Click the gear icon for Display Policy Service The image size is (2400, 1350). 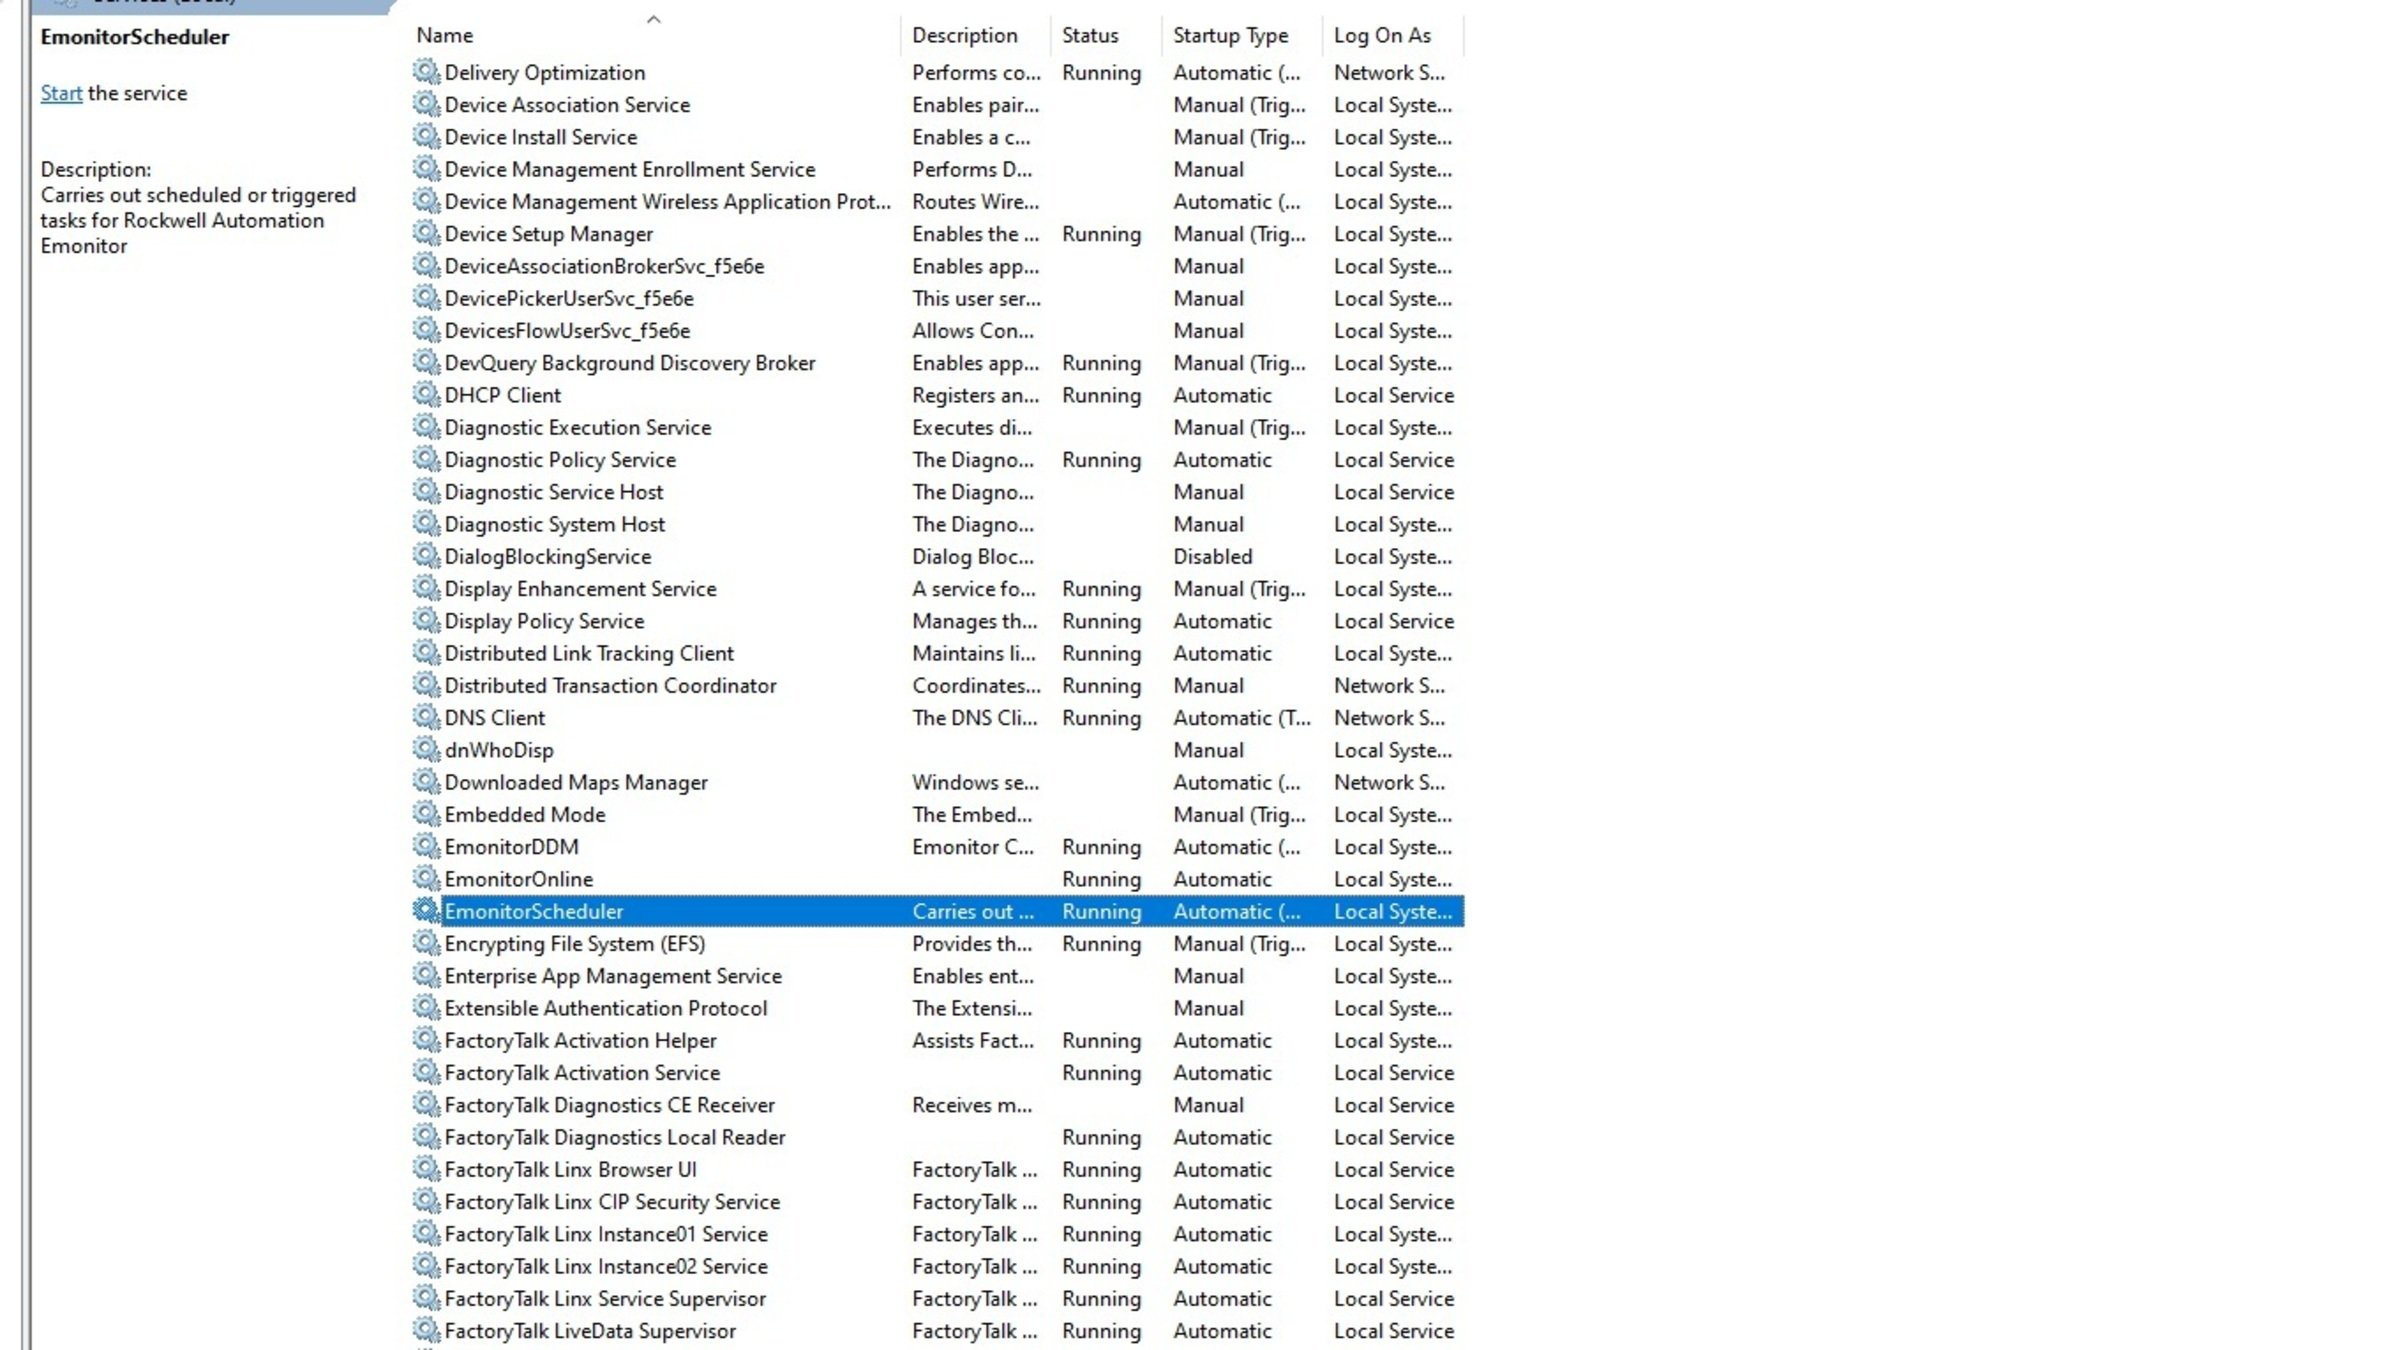click(x=426, y=620)
